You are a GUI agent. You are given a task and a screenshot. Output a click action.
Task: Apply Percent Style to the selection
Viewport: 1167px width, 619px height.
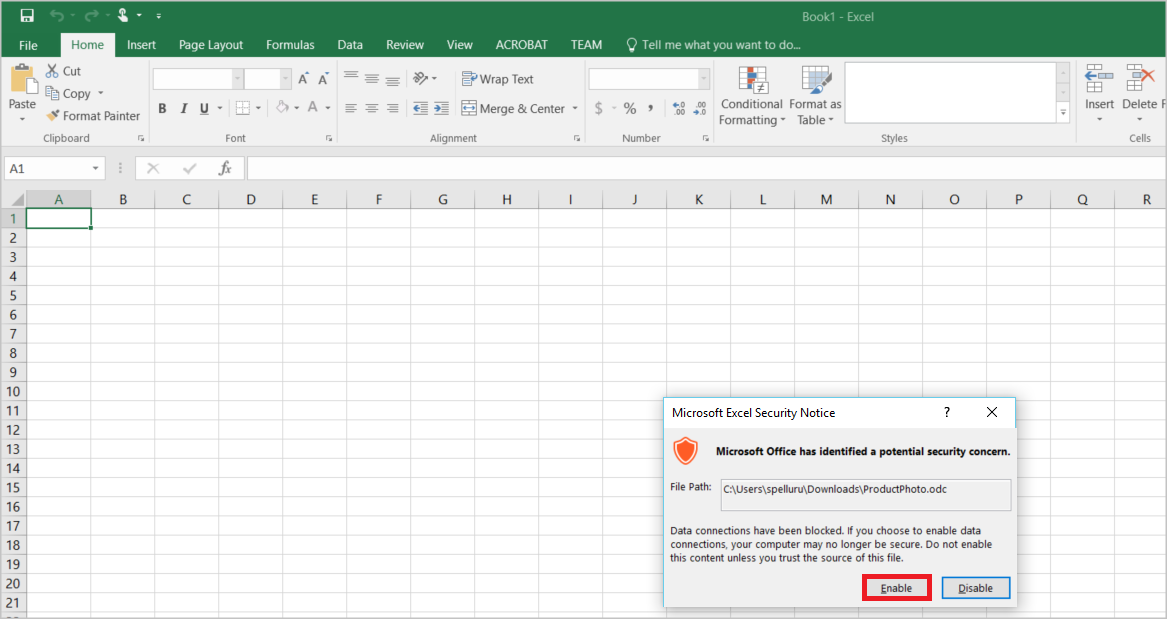coord(629,108)
